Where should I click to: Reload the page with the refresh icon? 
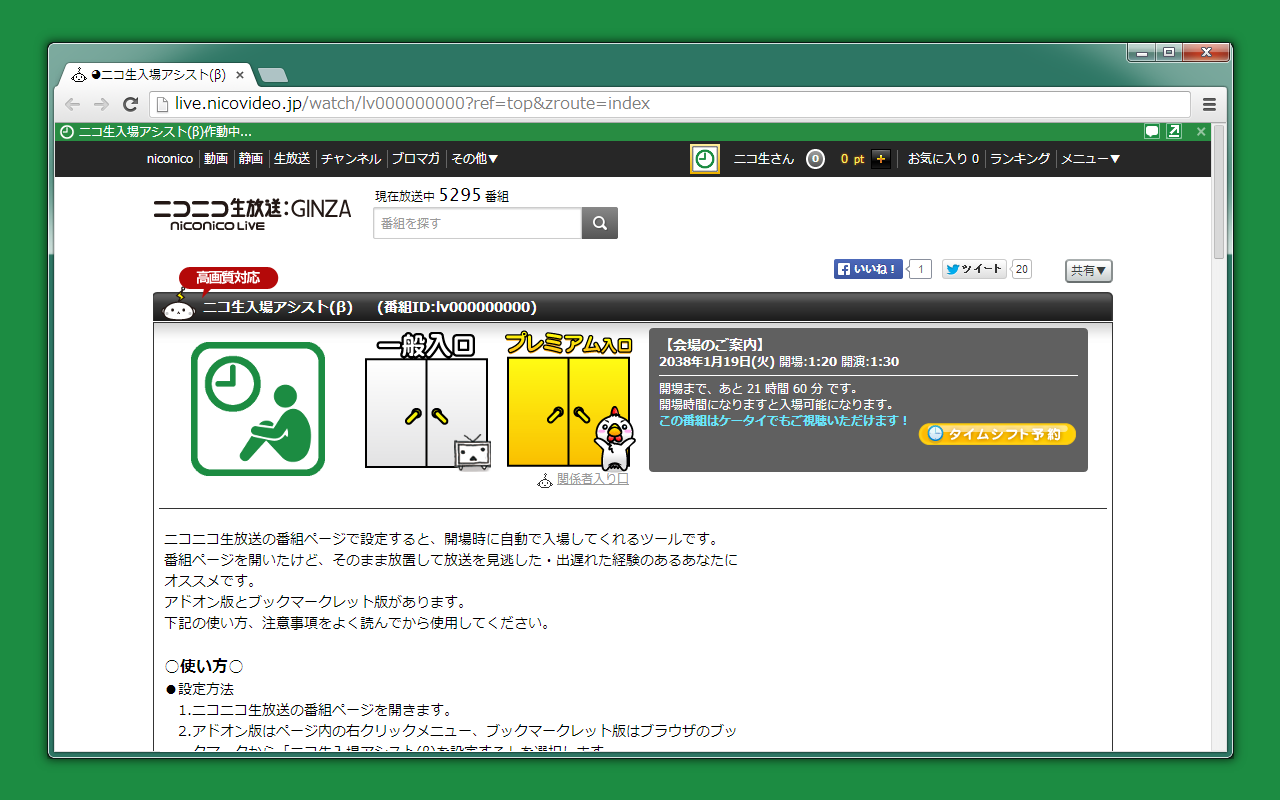(x=130, y=104)
